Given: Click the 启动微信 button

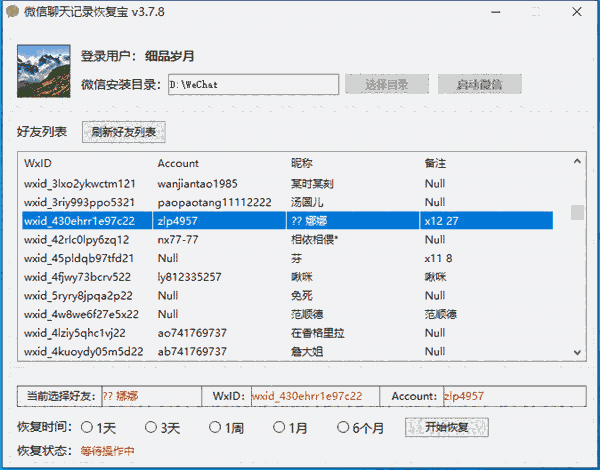Looking at the screenshot, I should (479, 84).
